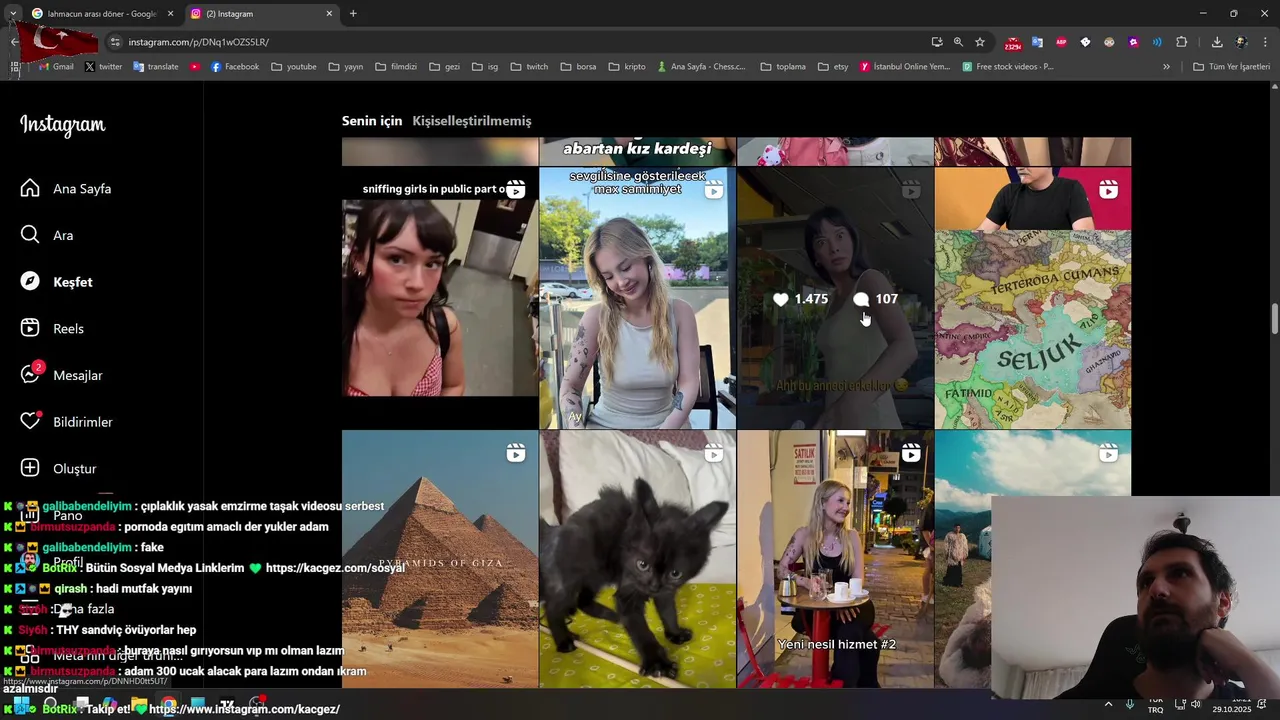
Task: Click reel icon on black kitten thumbnail
Action: pos(713,454)
